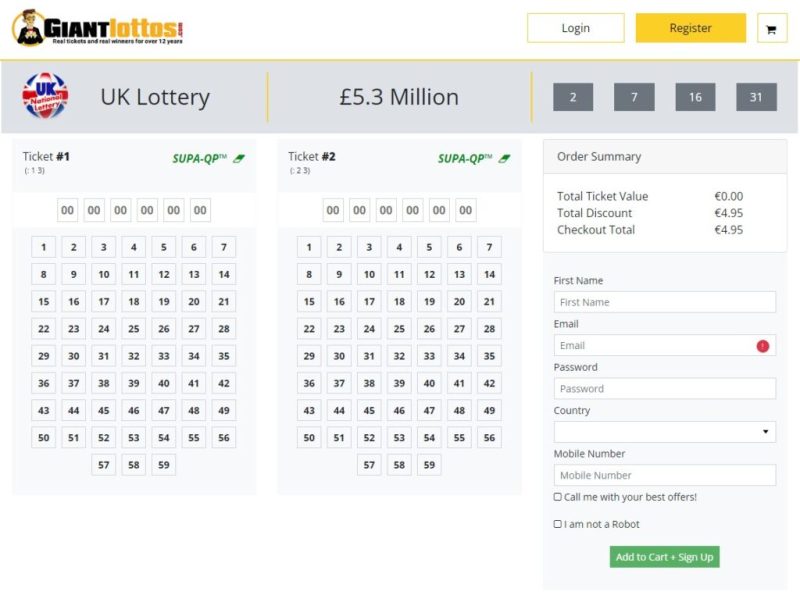Click the First Name input field
Screen dimensions: 800x606
click(664, 302)
